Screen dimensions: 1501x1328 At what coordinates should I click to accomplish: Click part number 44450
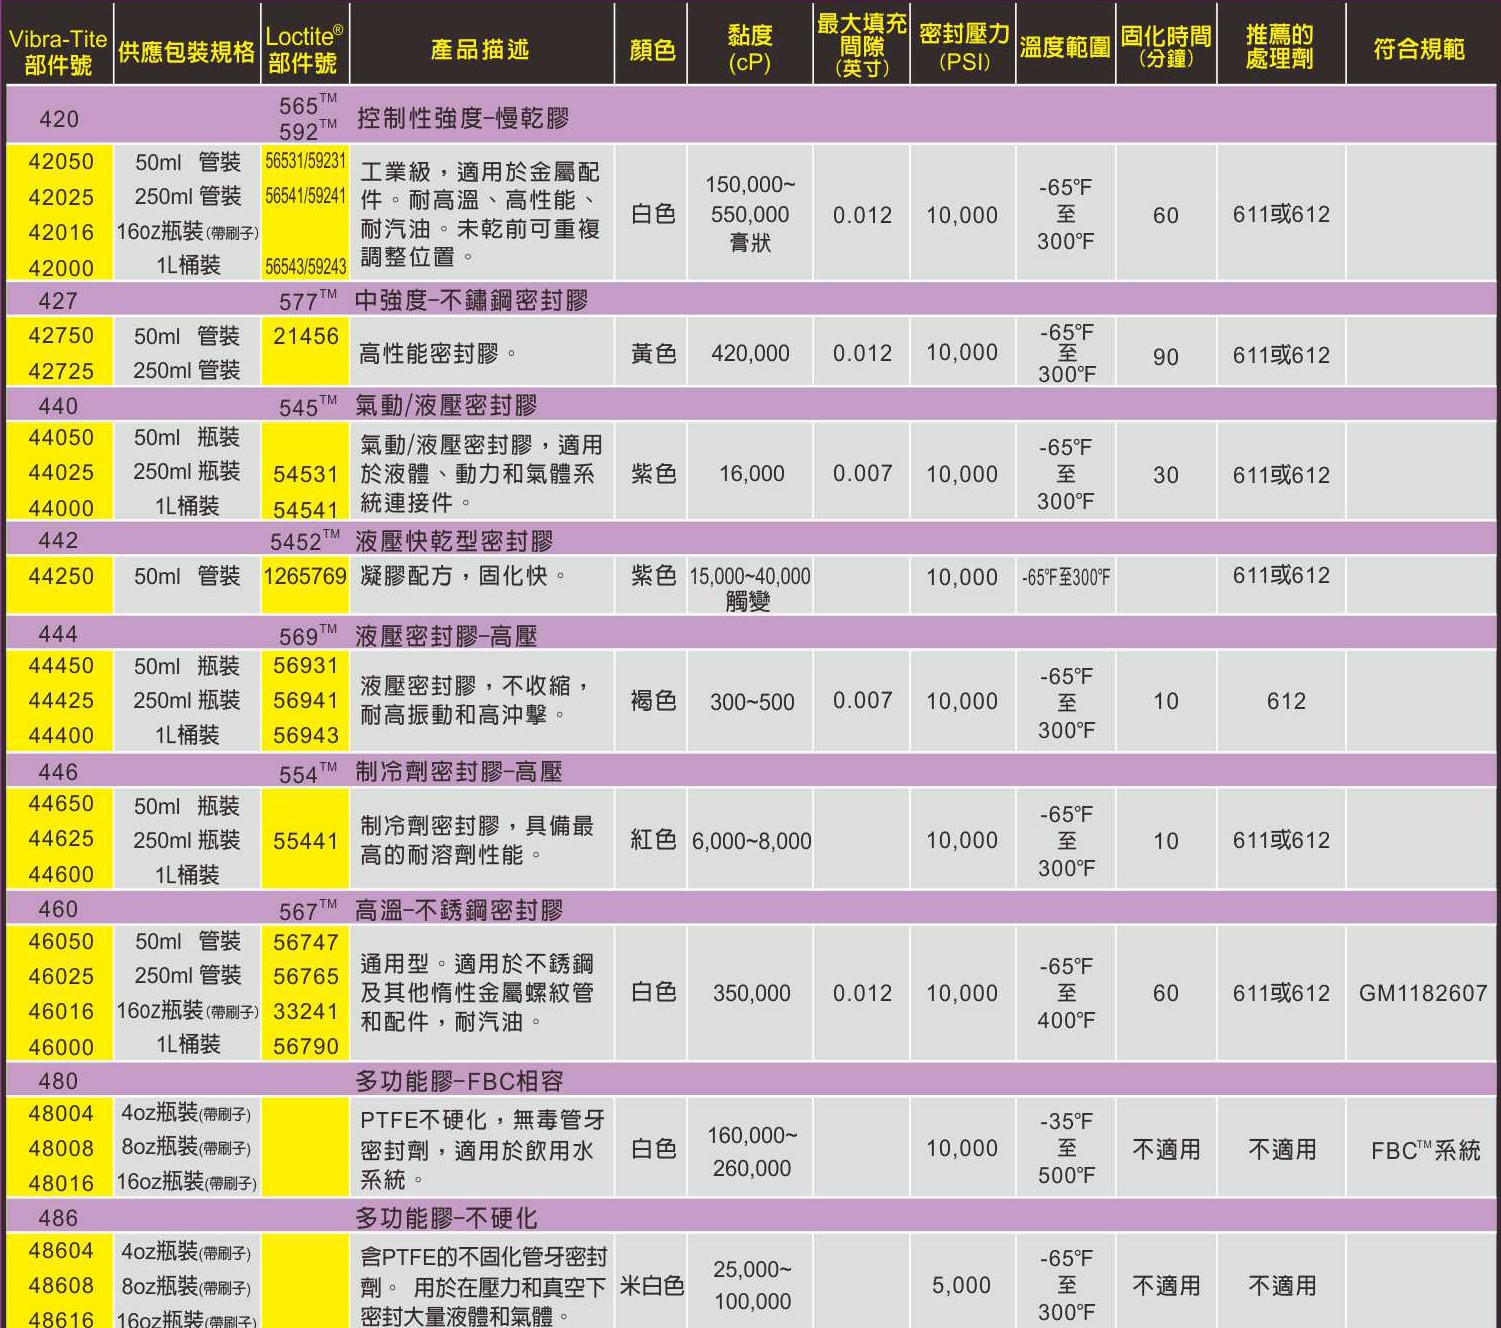pos(61,665)
